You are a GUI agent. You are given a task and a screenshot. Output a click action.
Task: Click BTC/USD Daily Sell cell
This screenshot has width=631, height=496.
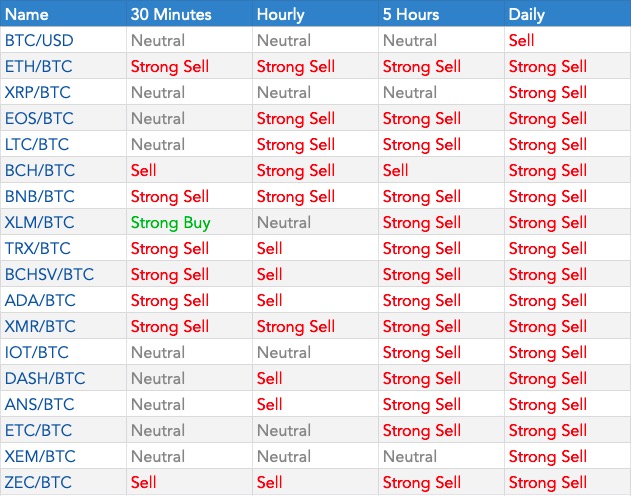[x=521, y=41]
